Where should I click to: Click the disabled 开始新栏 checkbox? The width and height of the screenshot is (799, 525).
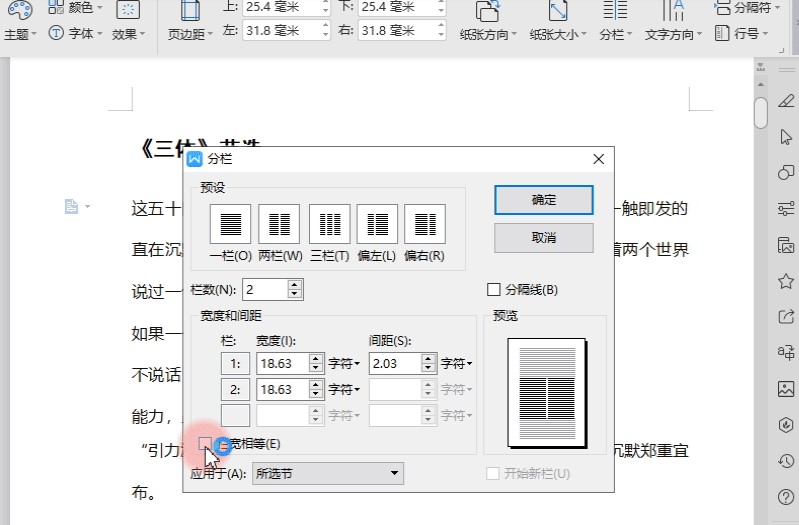(492, 474)
